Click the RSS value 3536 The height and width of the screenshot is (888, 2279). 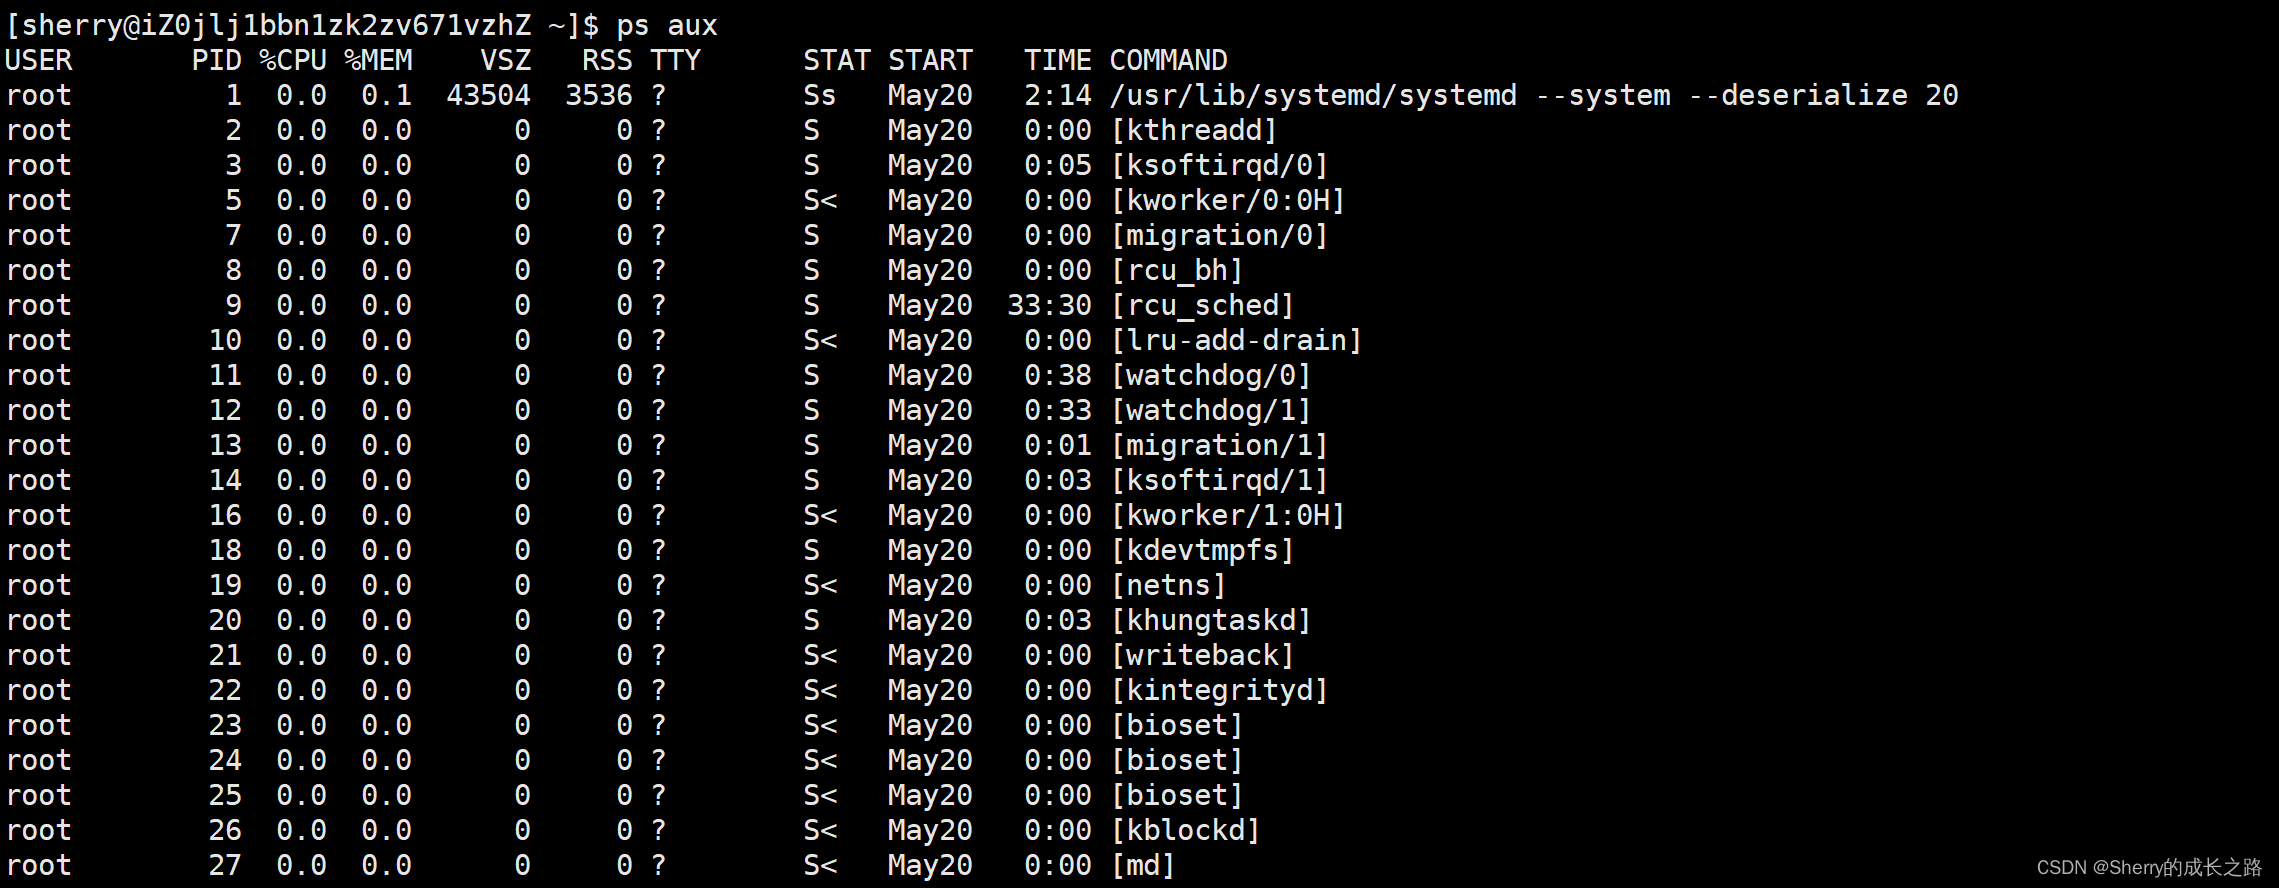click(599, 96)
